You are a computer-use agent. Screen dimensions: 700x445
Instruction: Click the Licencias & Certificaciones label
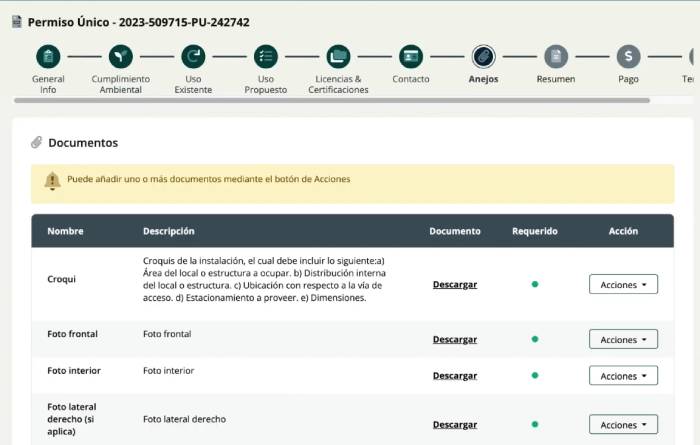tap(338, 84)
